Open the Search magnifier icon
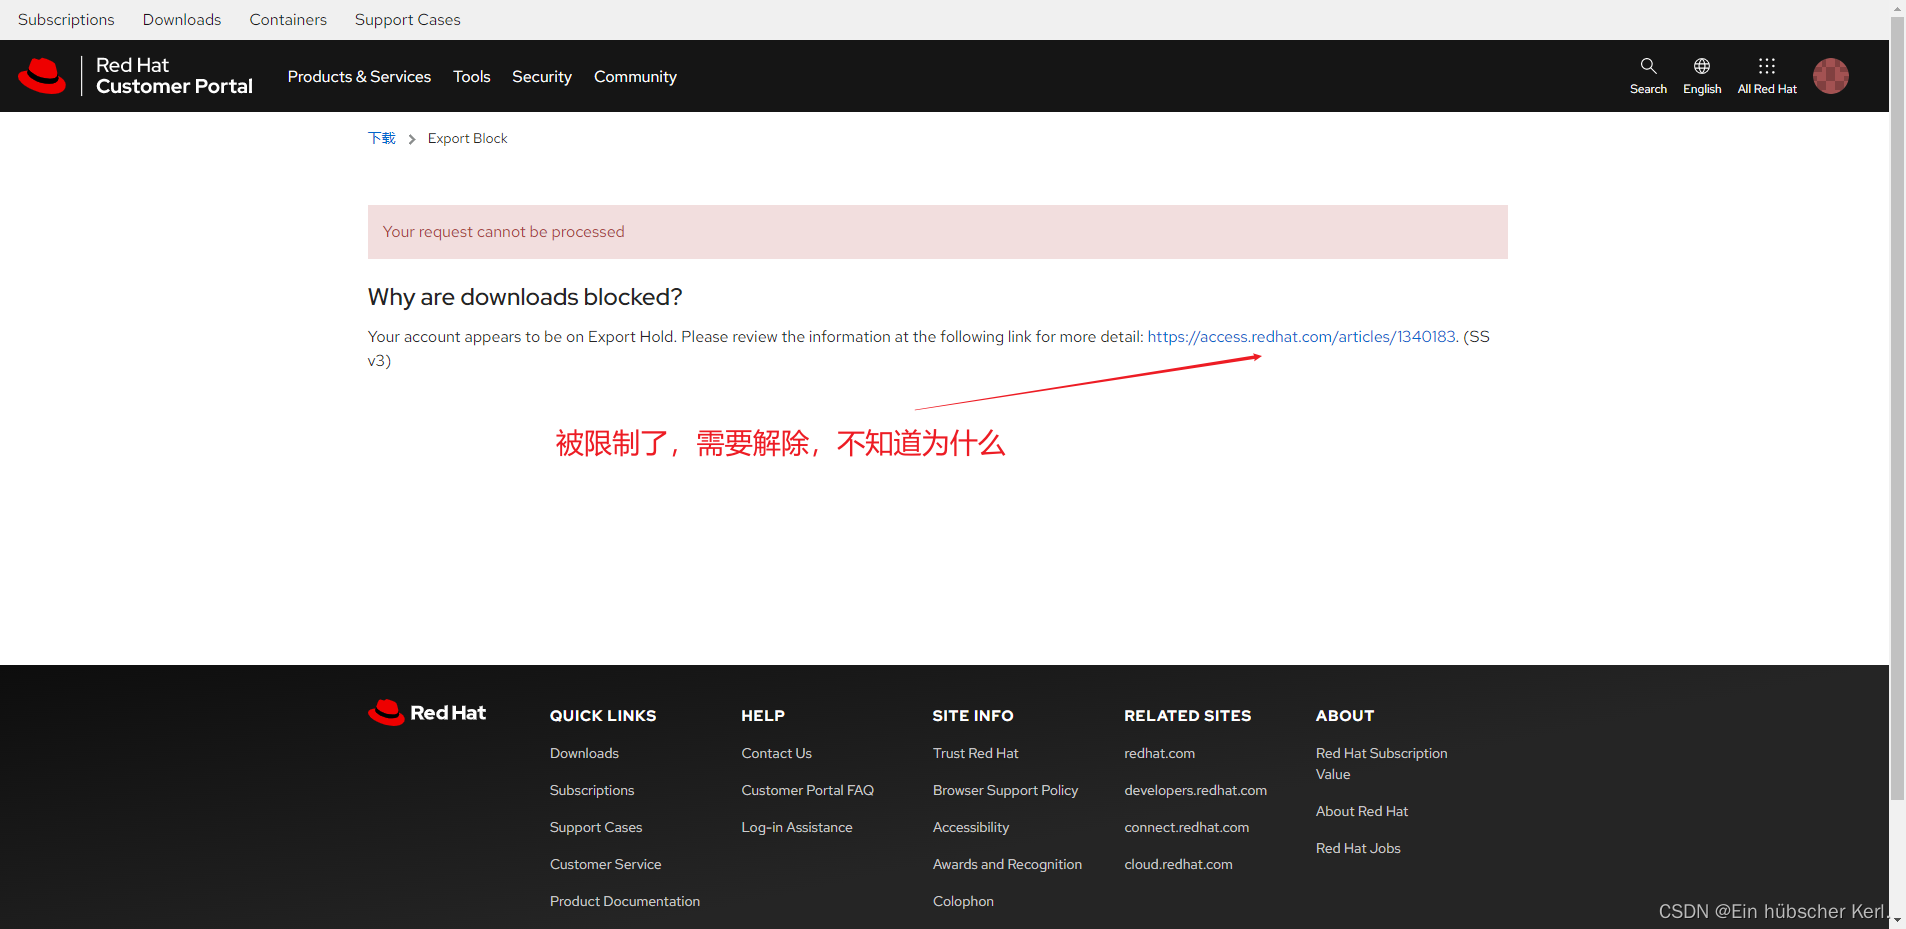 pos(1648,66)
